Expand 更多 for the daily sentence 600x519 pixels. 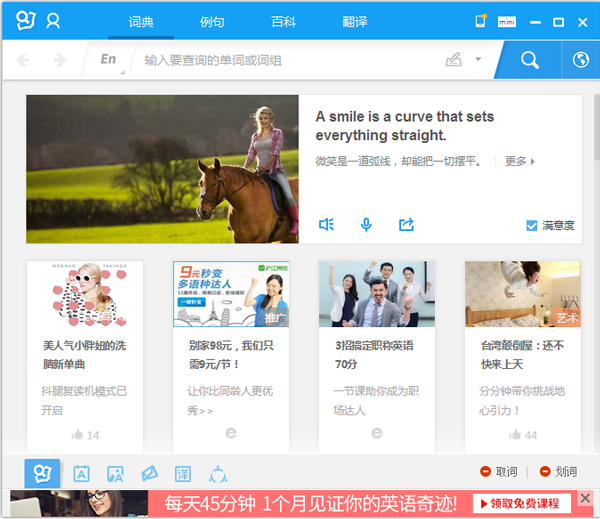coord(520,161)
